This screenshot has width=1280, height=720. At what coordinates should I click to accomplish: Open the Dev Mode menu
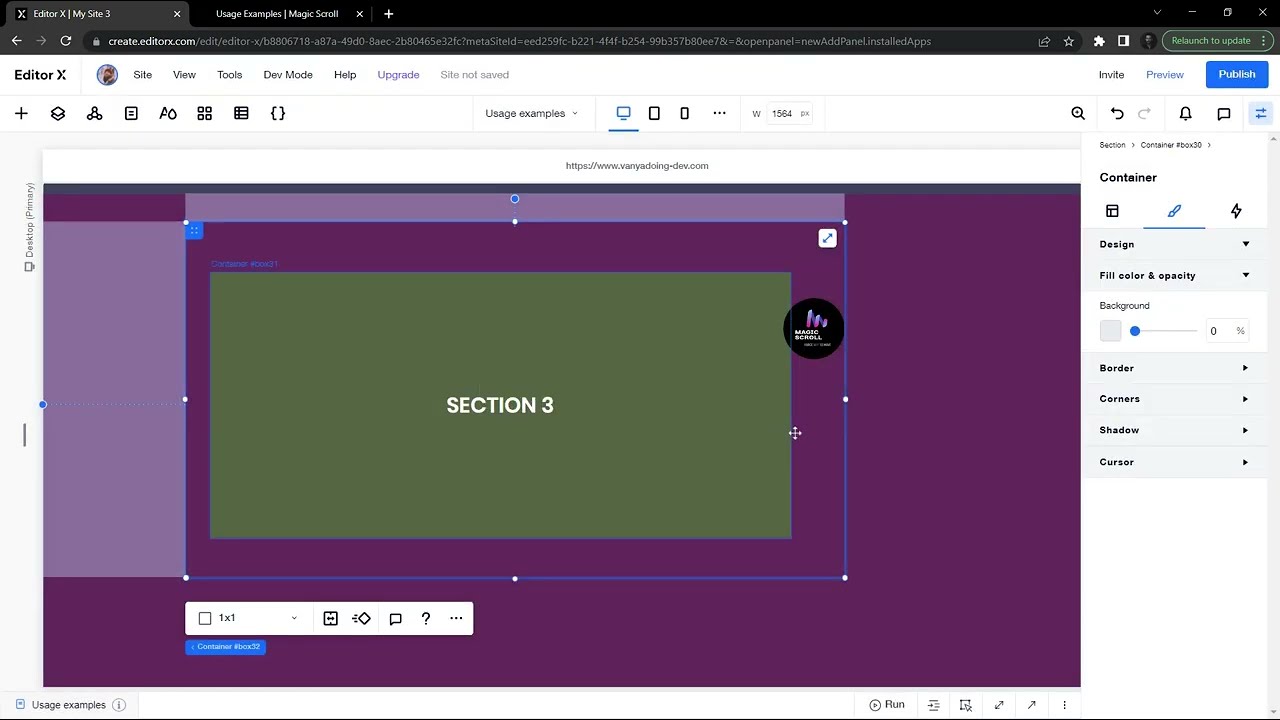pos(288,75)
